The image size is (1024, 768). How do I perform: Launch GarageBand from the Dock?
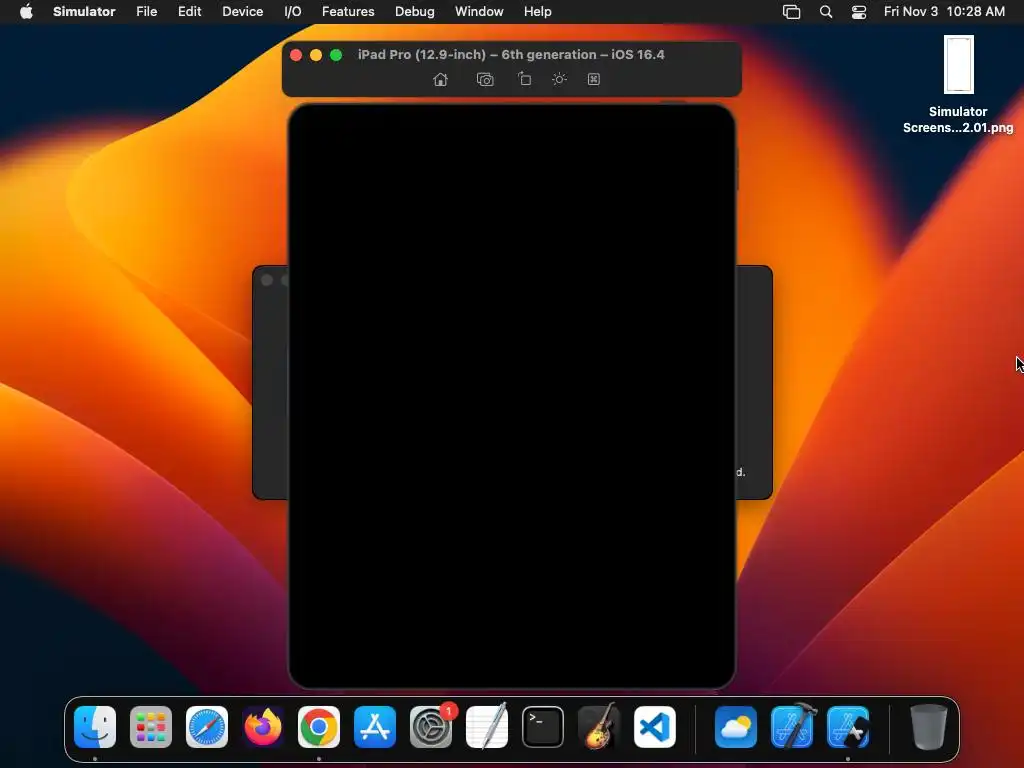599,726
